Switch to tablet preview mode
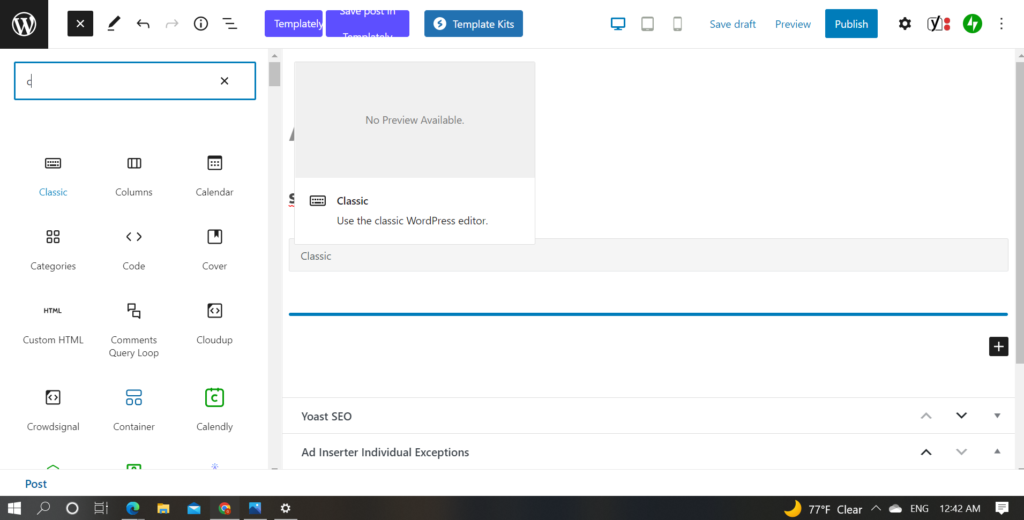 click(647, 24)
